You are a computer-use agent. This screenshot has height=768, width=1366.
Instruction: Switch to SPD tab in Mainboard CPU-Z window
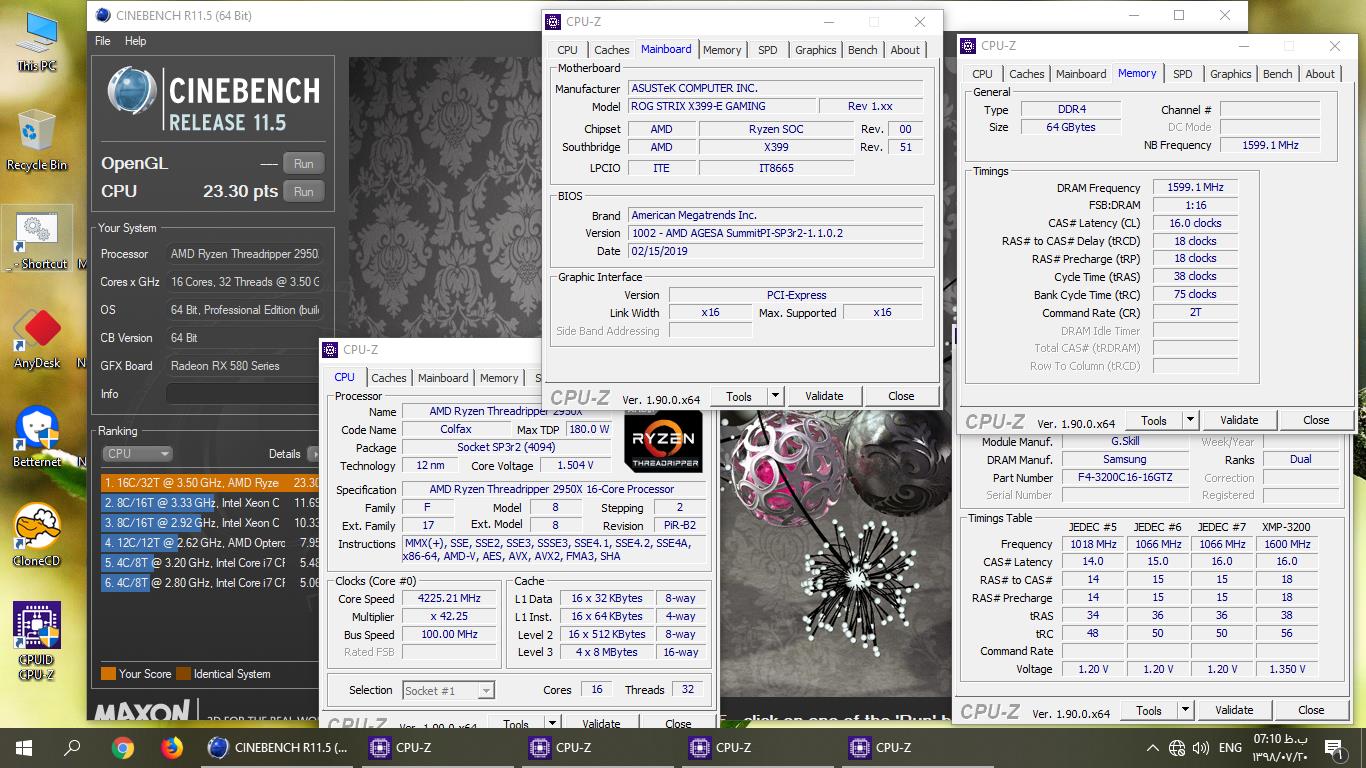[x=768, y=50]
